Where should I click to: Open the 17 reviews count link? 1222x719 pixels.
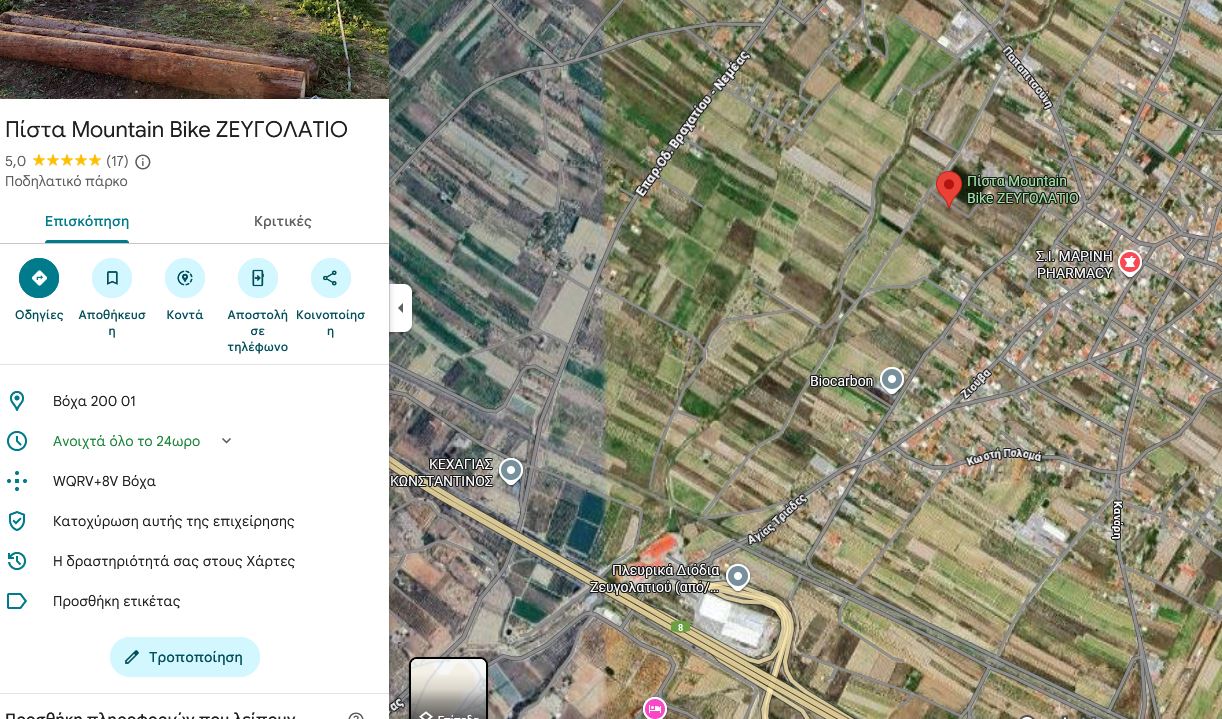pyautogui.click(x=117, y=161)
